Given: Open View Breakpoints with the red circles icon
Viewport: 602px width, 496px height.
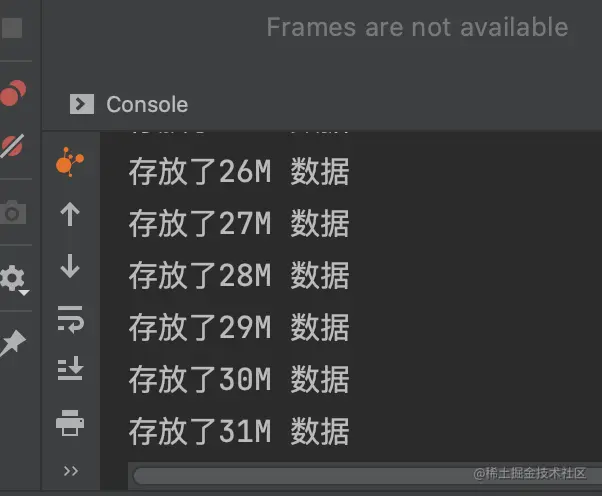Looking at the screenshot, I should (13, 93).
